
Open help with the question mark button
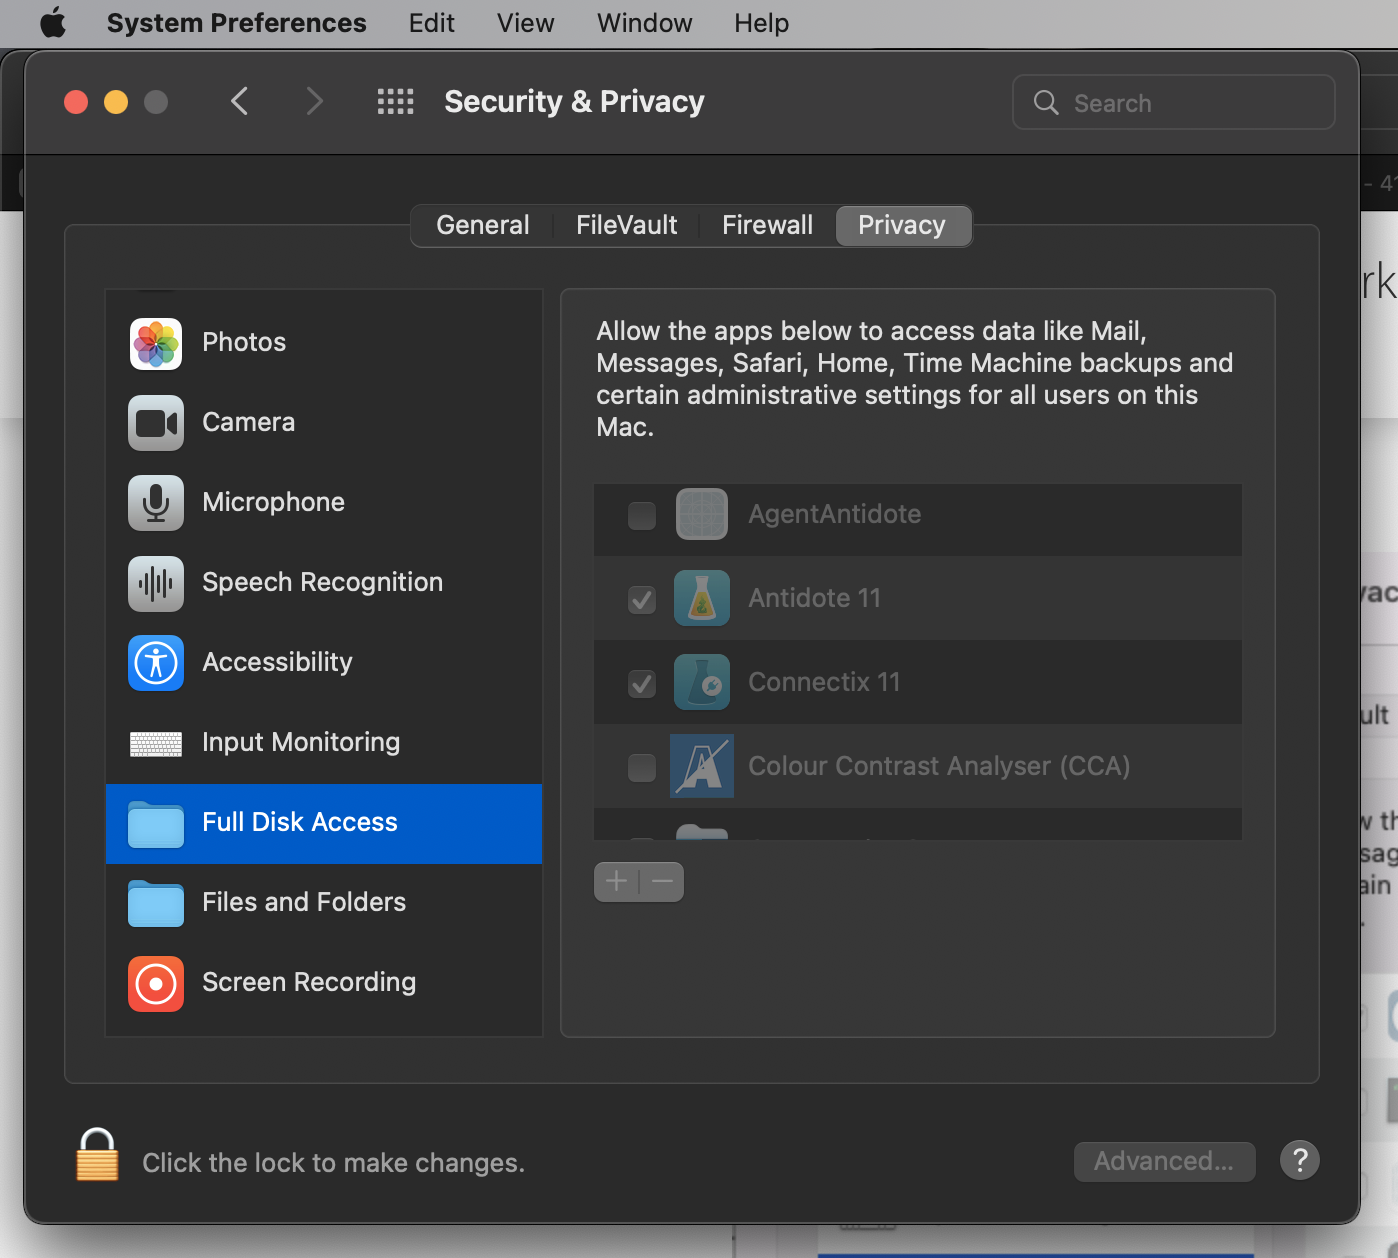point(1300,1160)
